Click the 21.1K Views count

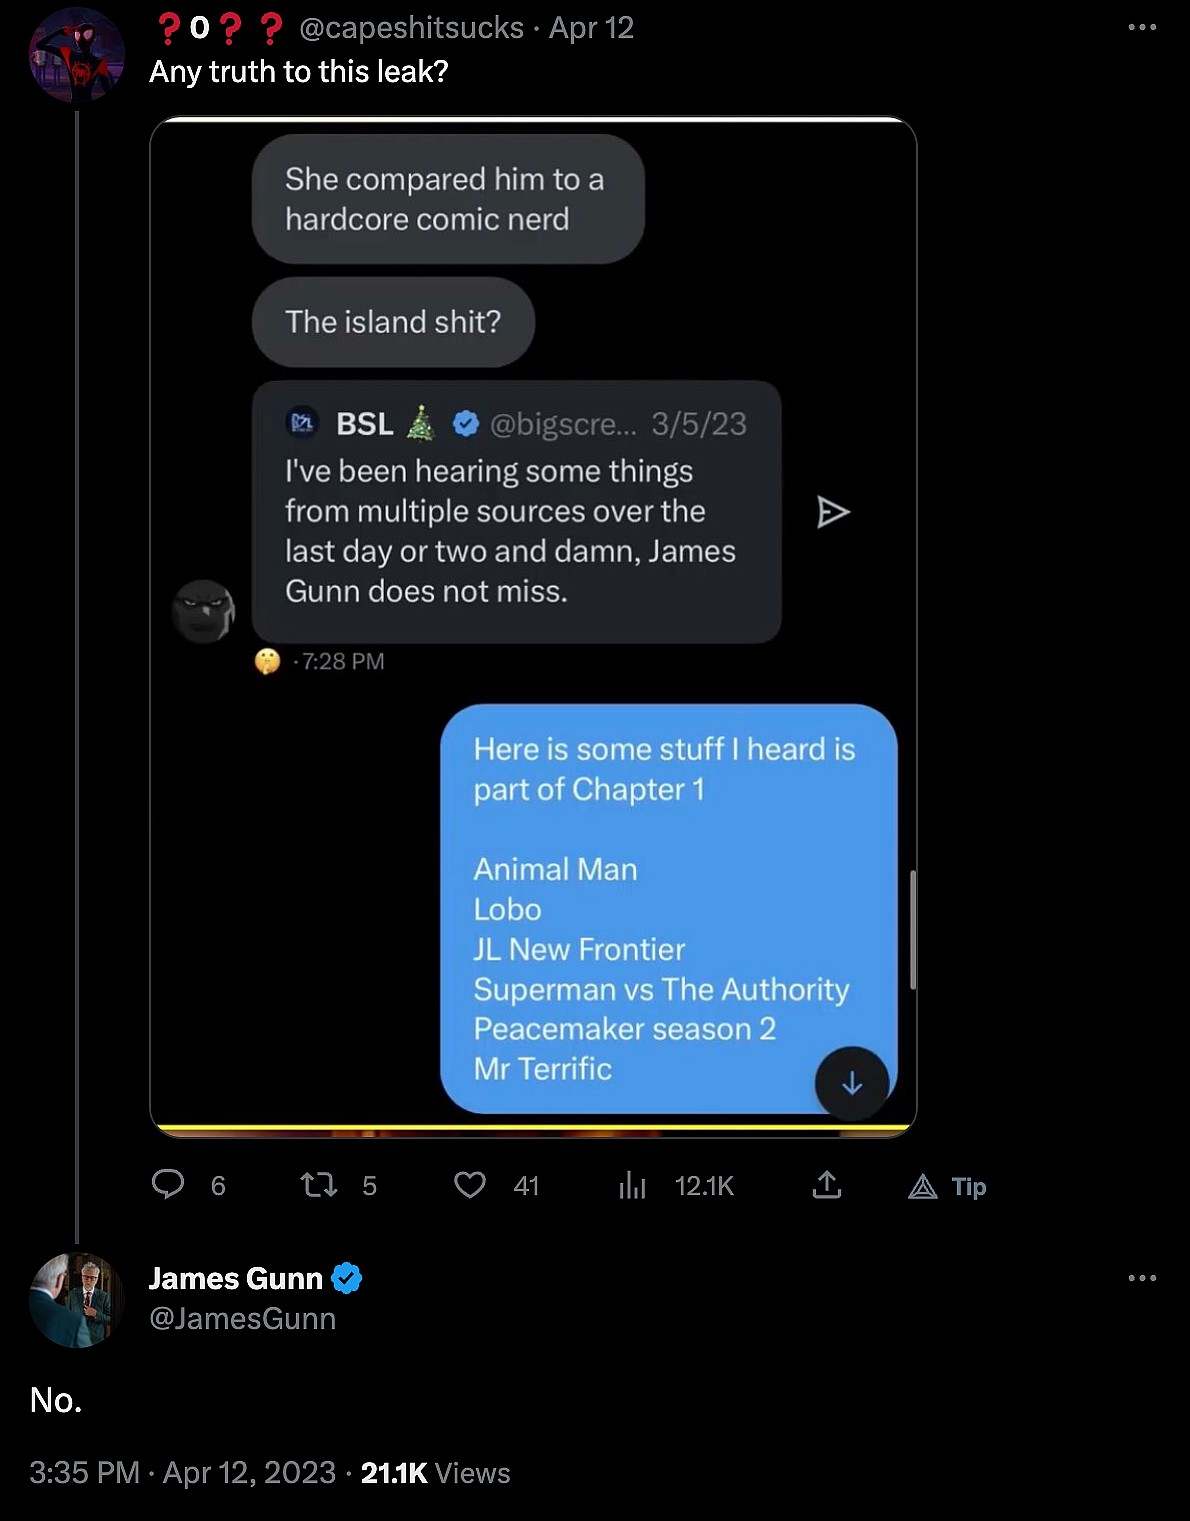[435, 1472]
